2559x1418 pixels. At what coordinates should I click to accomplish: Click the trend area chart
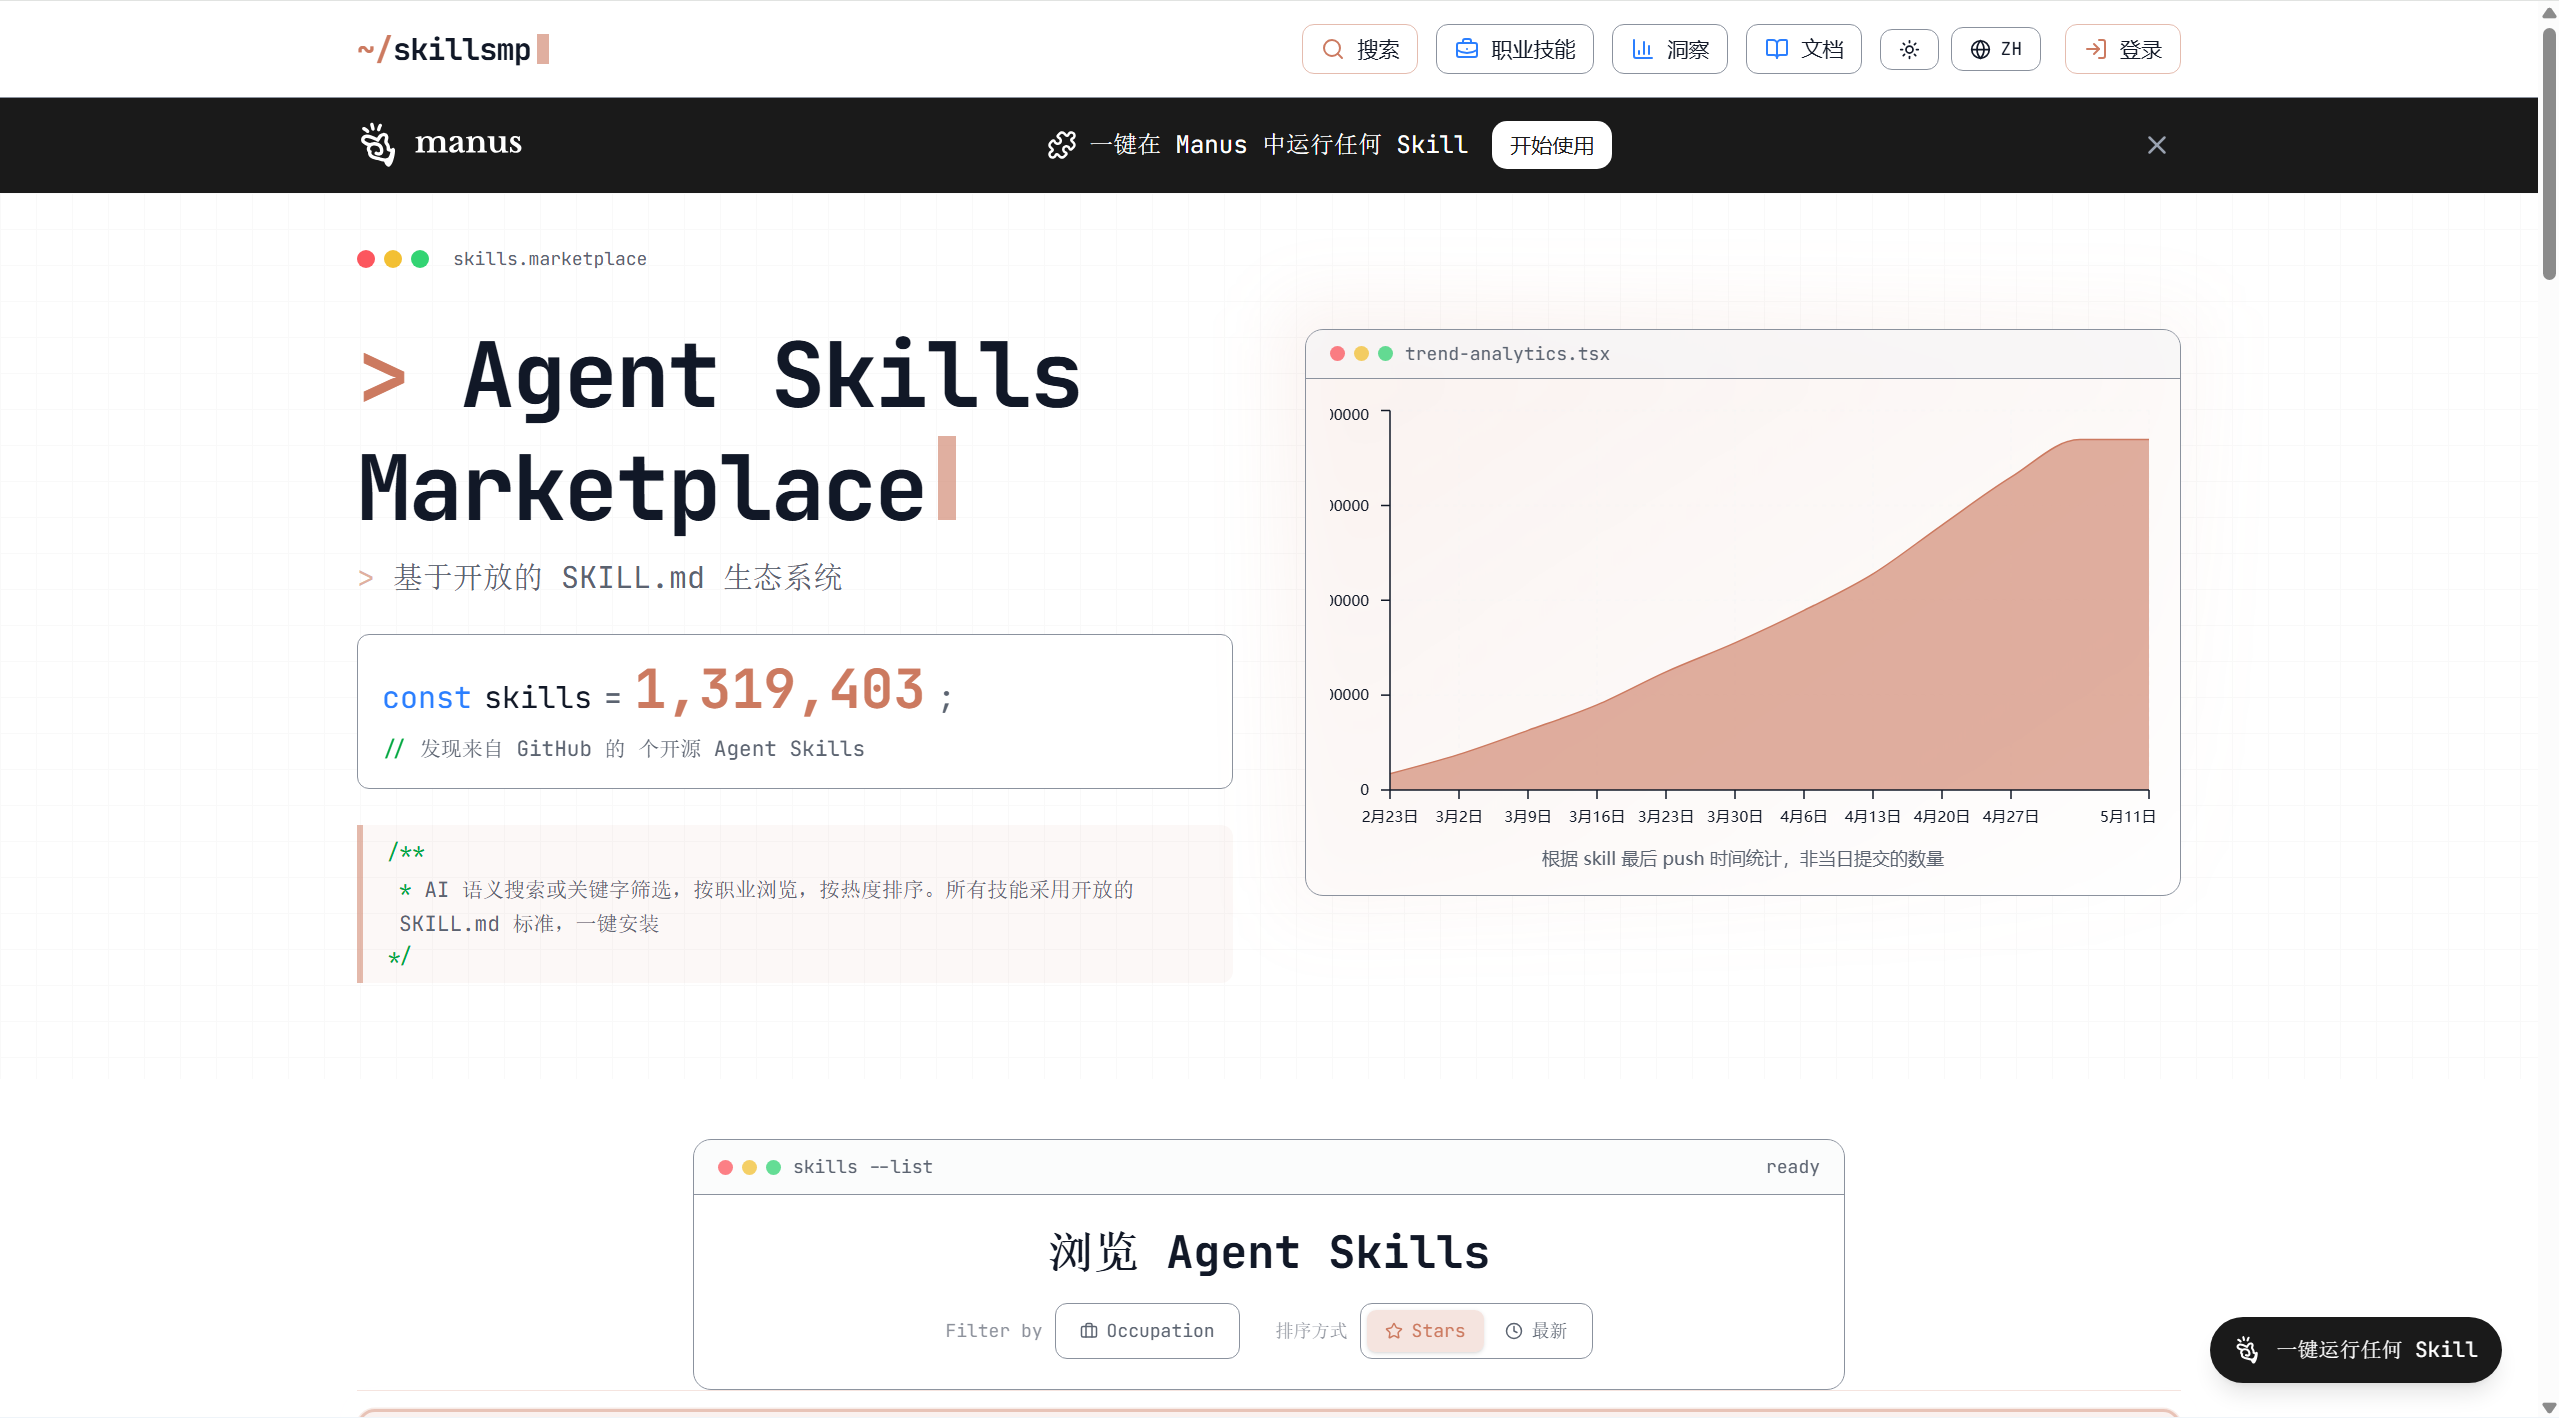[1768, 613]
